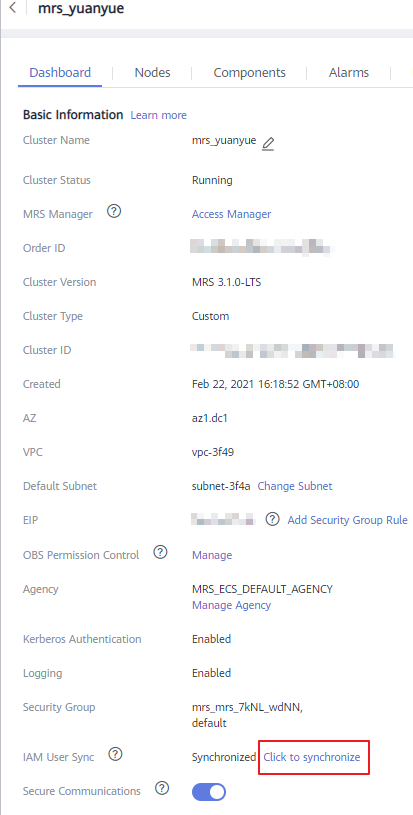The image size is (413, 815).
Task: Open the Learn more link
Action: pos(158,115)
